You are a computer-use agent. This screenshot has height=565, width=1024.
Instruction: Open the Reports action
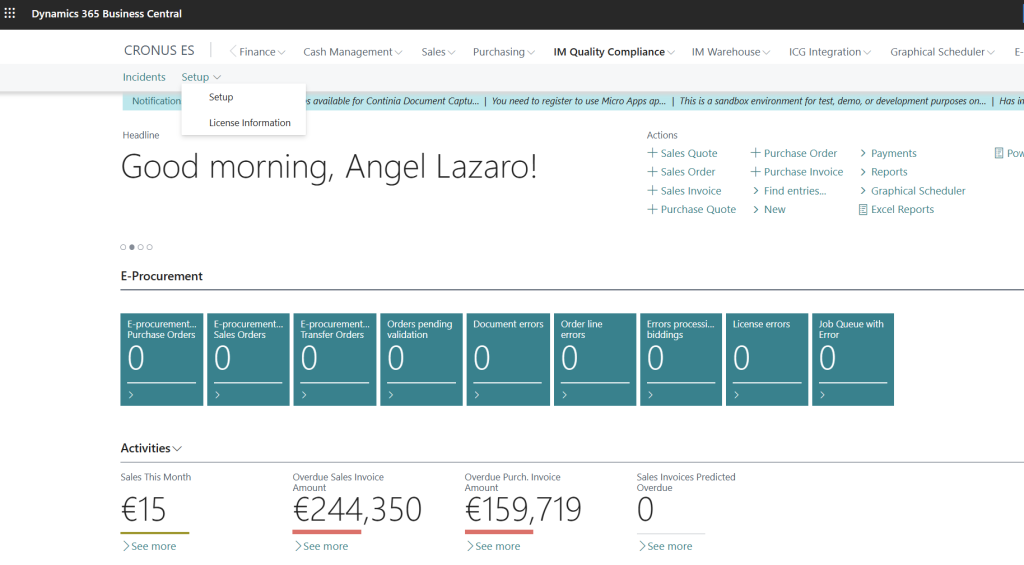pyautogui.click(x=889, y=172)
